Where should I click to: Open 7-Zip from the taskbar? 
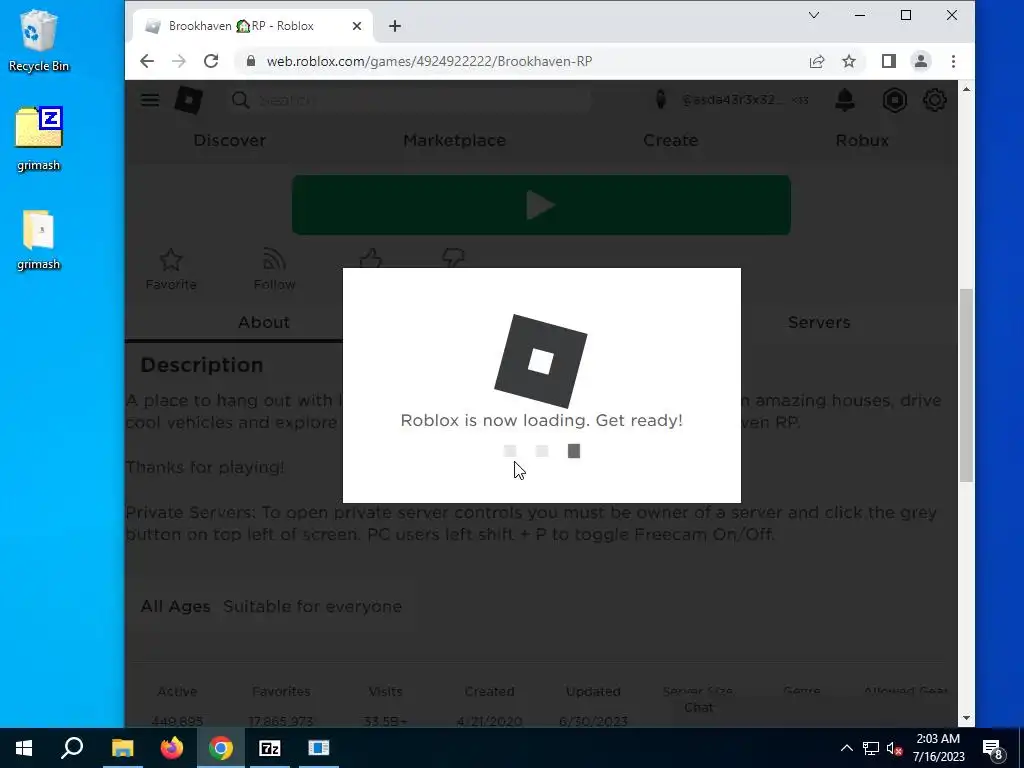click(270, 748)
